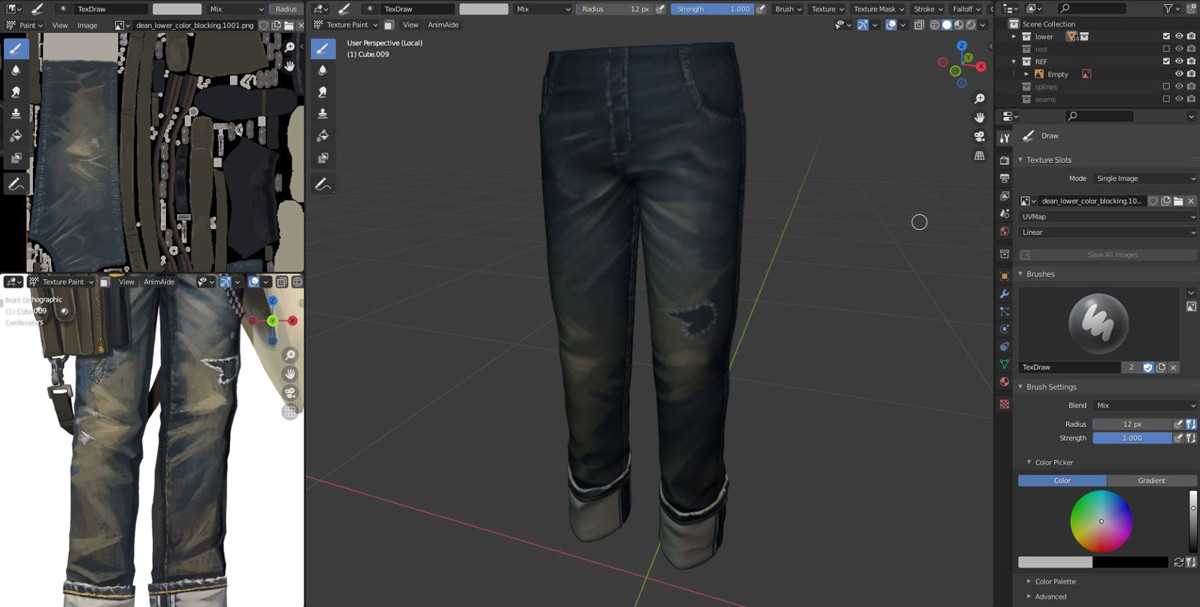Choose the Clone tool in the 3D viewport
1200x607 pixels.
(x=323, y=114)
